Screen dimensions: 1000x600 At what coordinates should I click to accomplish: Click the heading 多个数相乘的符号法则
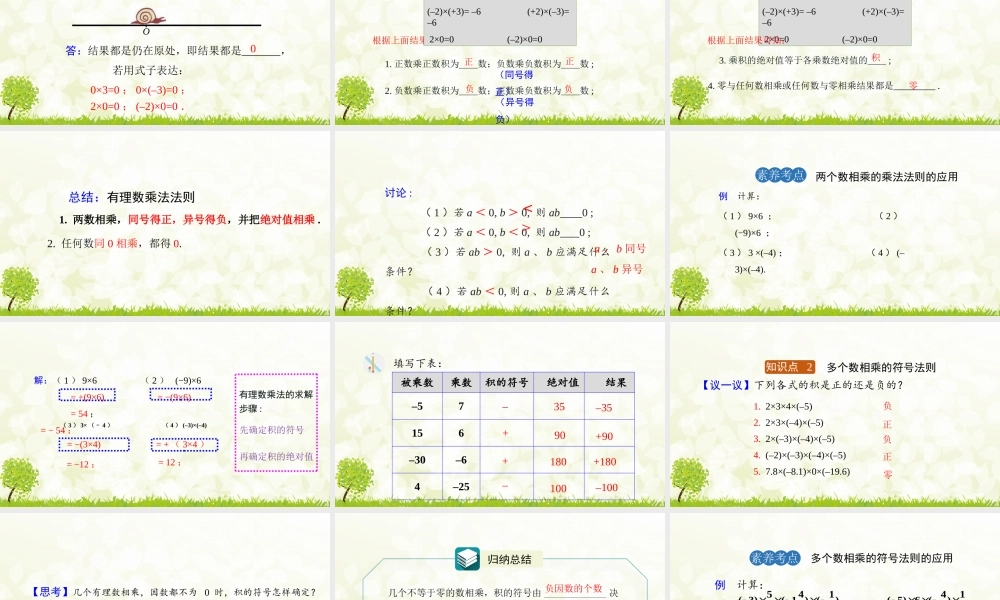(881, 367)
